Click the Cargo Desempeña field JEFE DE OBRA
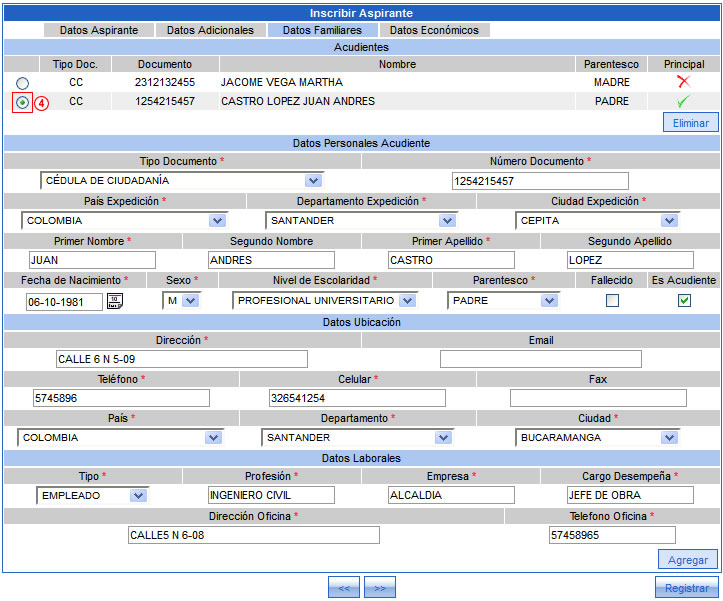723x601 pixels. coord(630,495)
